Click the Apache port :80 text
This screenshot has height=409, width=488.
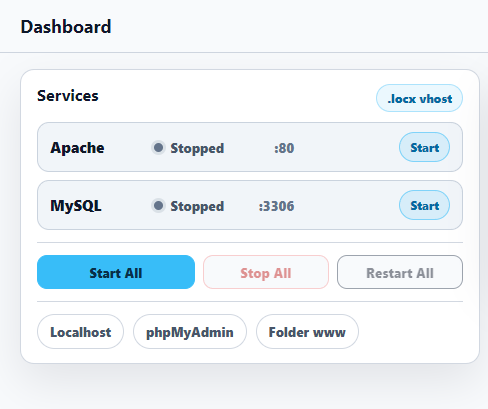click(284, 148)
